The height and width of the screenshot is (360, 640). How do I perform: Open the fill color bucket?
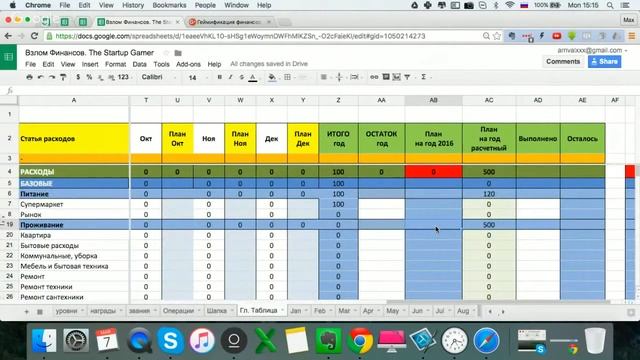click(272, 78)
